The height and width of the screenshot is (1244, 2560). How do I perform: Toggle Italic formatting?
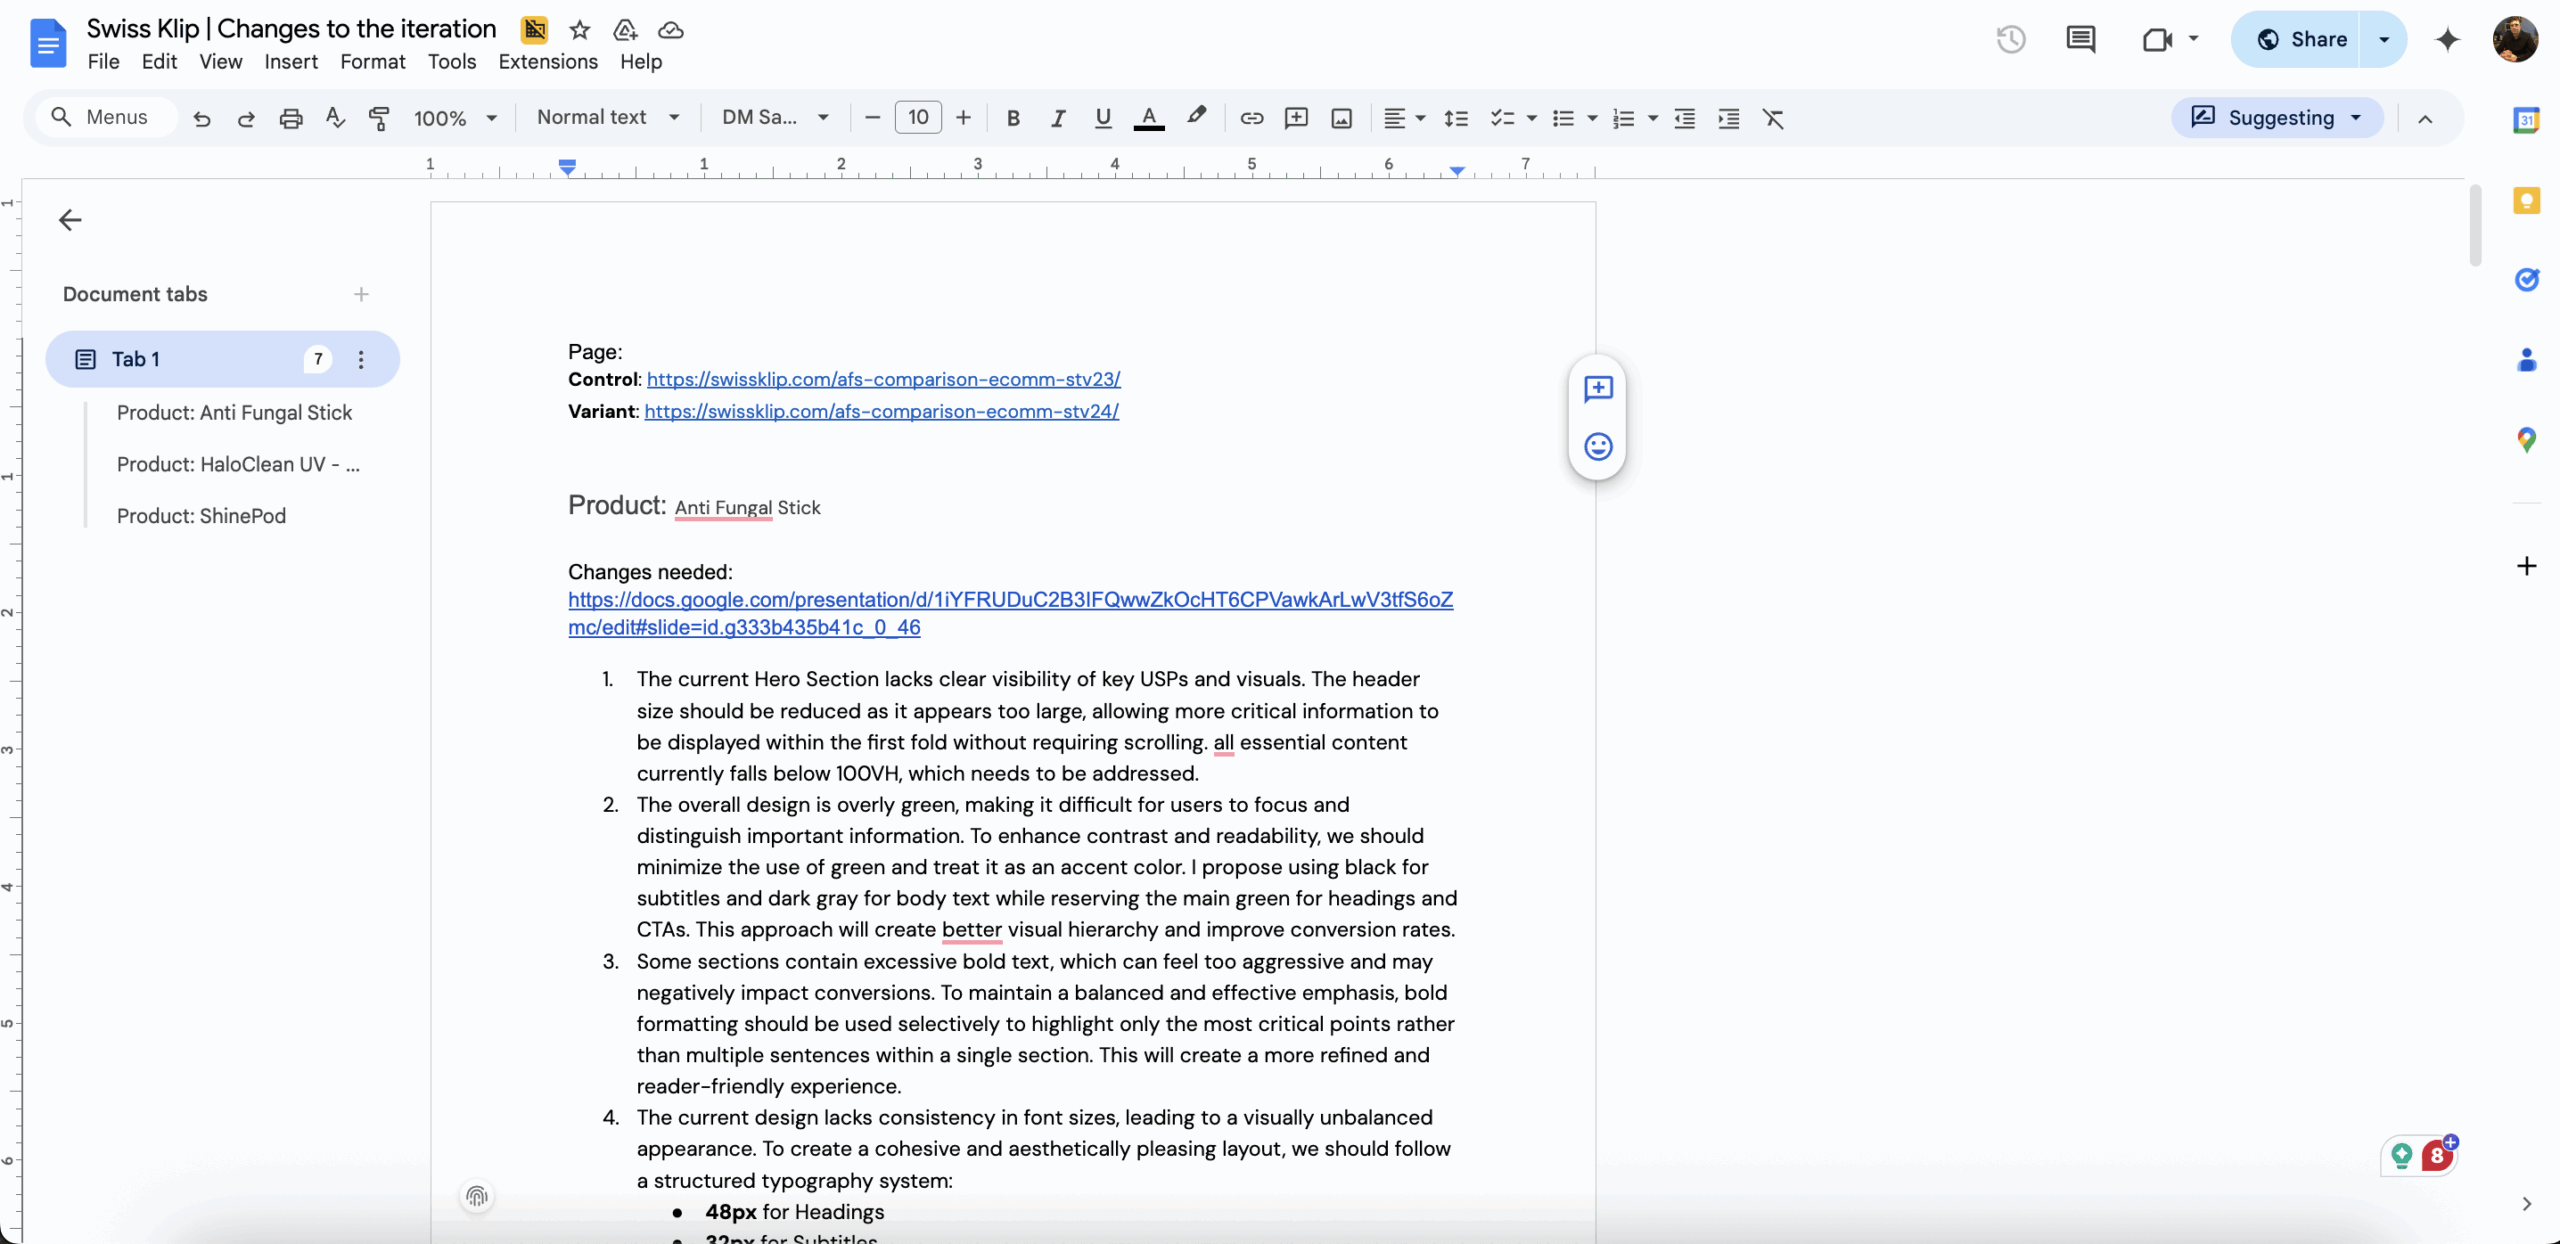(x=1057, y=118)
